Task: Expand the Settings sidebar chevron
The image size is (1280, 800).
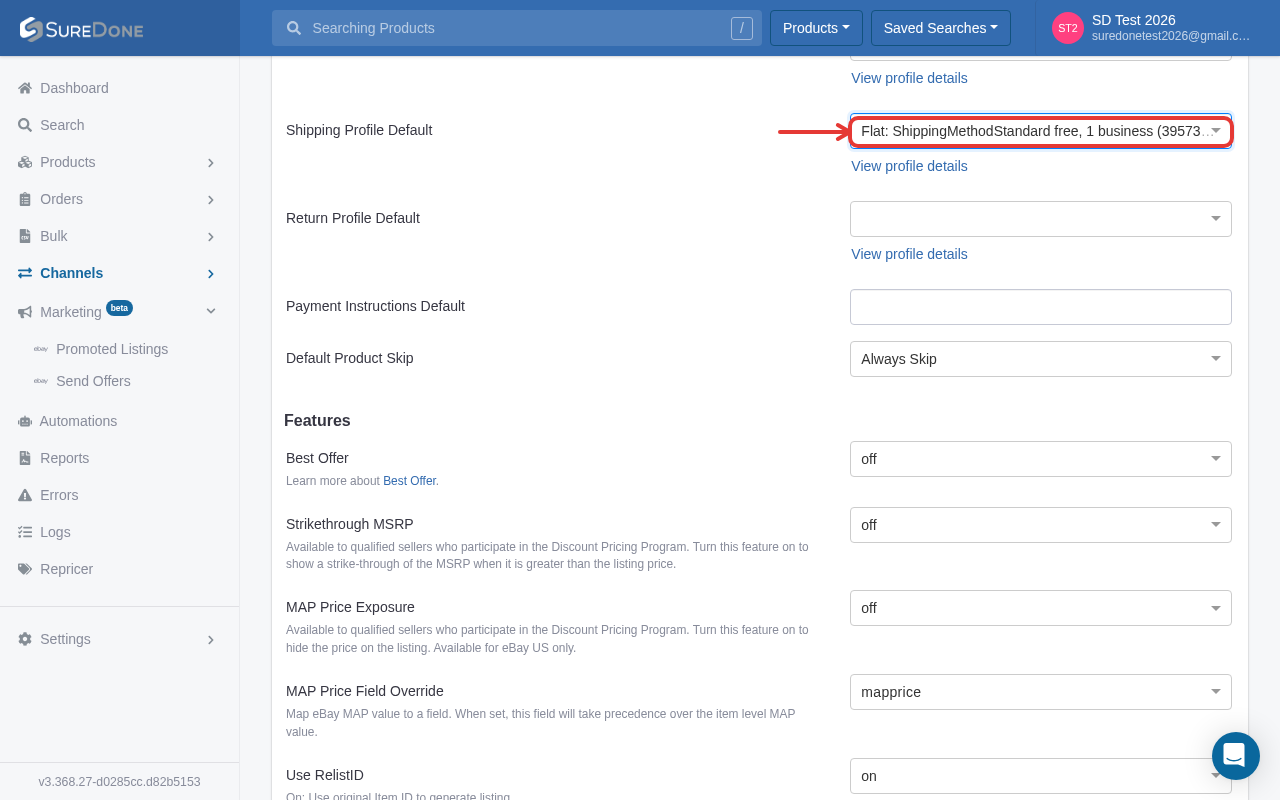Action: pyautogui.click(x=211, y=639)
